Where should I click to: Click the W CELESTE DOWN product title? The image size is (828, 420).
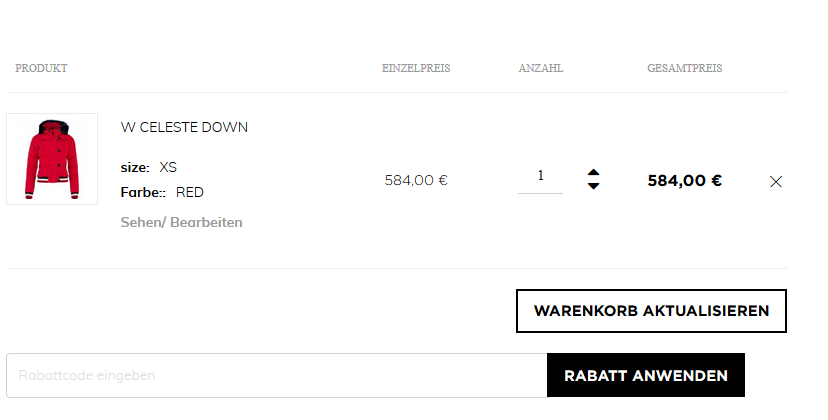click(184, 127)
